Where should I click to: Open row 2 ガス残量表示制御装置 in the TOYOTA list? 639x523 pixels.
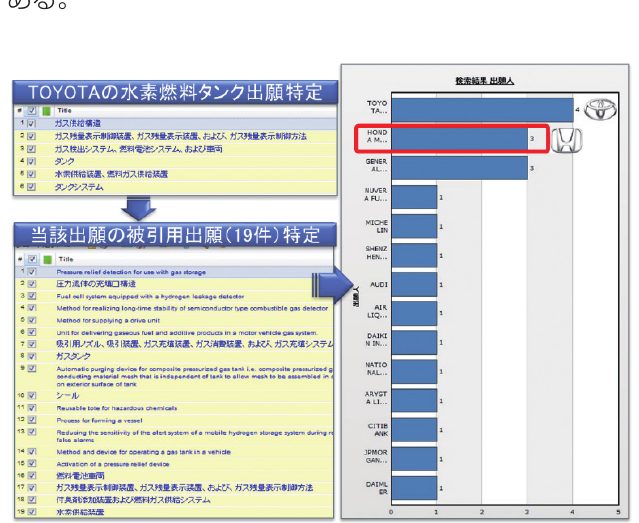181,136
